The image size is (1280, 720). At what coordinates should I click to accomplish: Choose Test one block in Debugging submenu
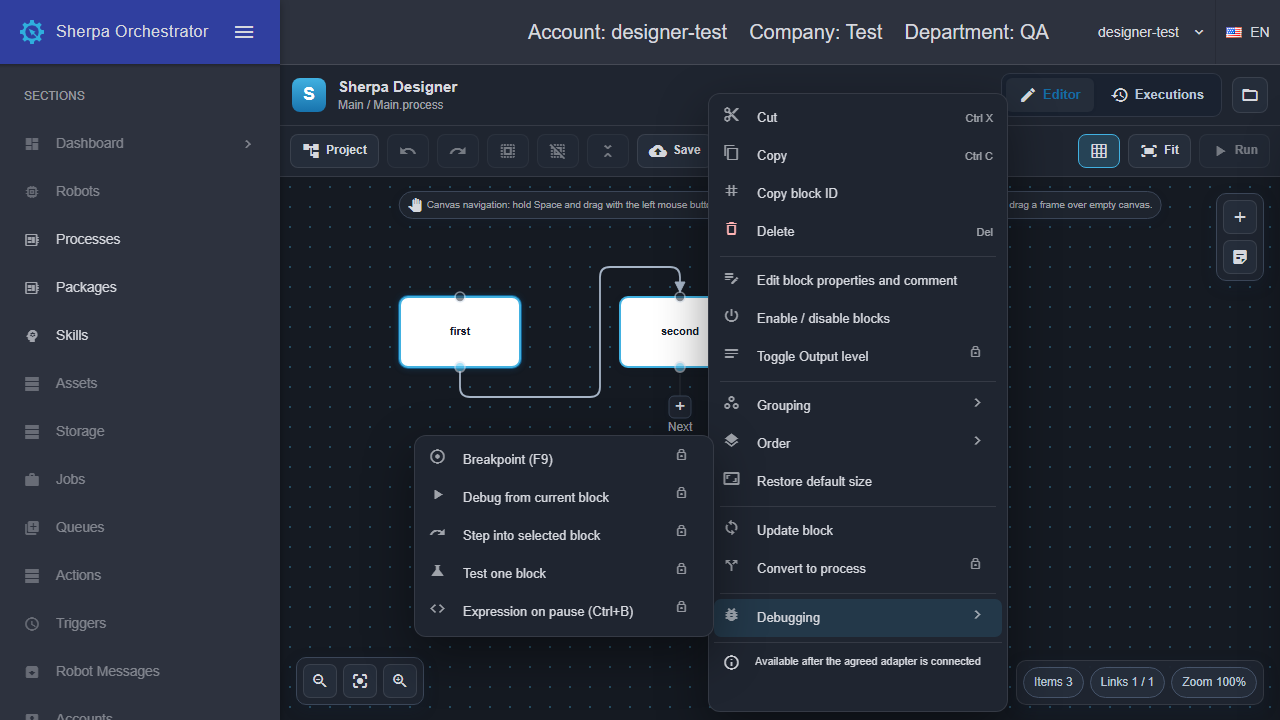click(x=564, y=573)
